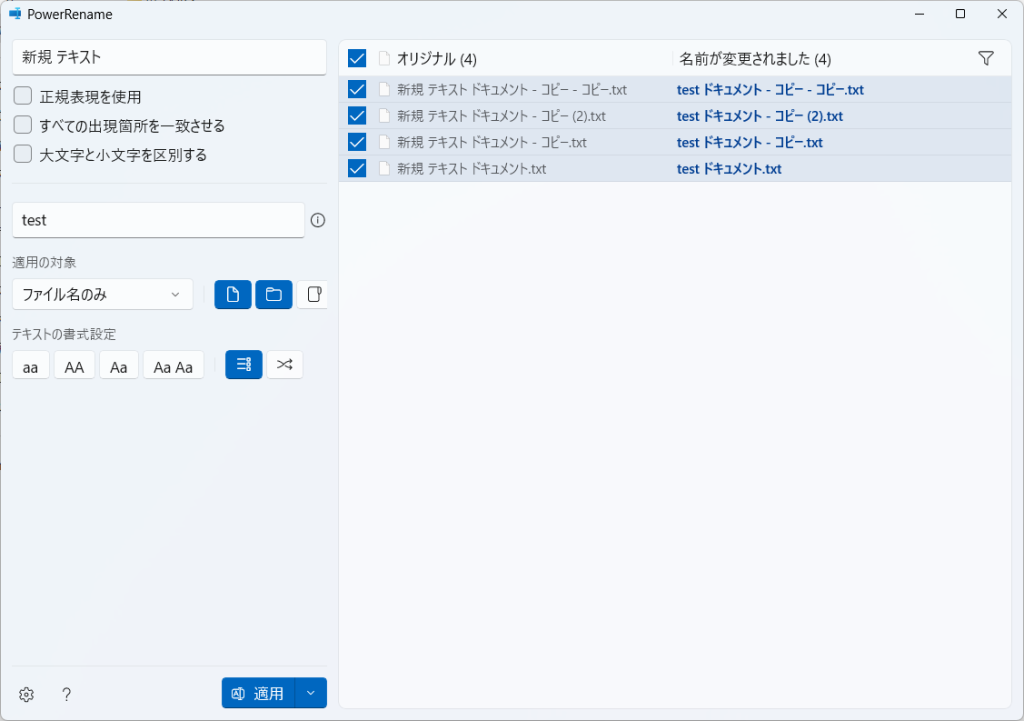Image resolution: width=1024 pixels, height=721 pixels.
Task: Uncheck the select-all checkbox in the header
Action: click(x=357, y=59)
